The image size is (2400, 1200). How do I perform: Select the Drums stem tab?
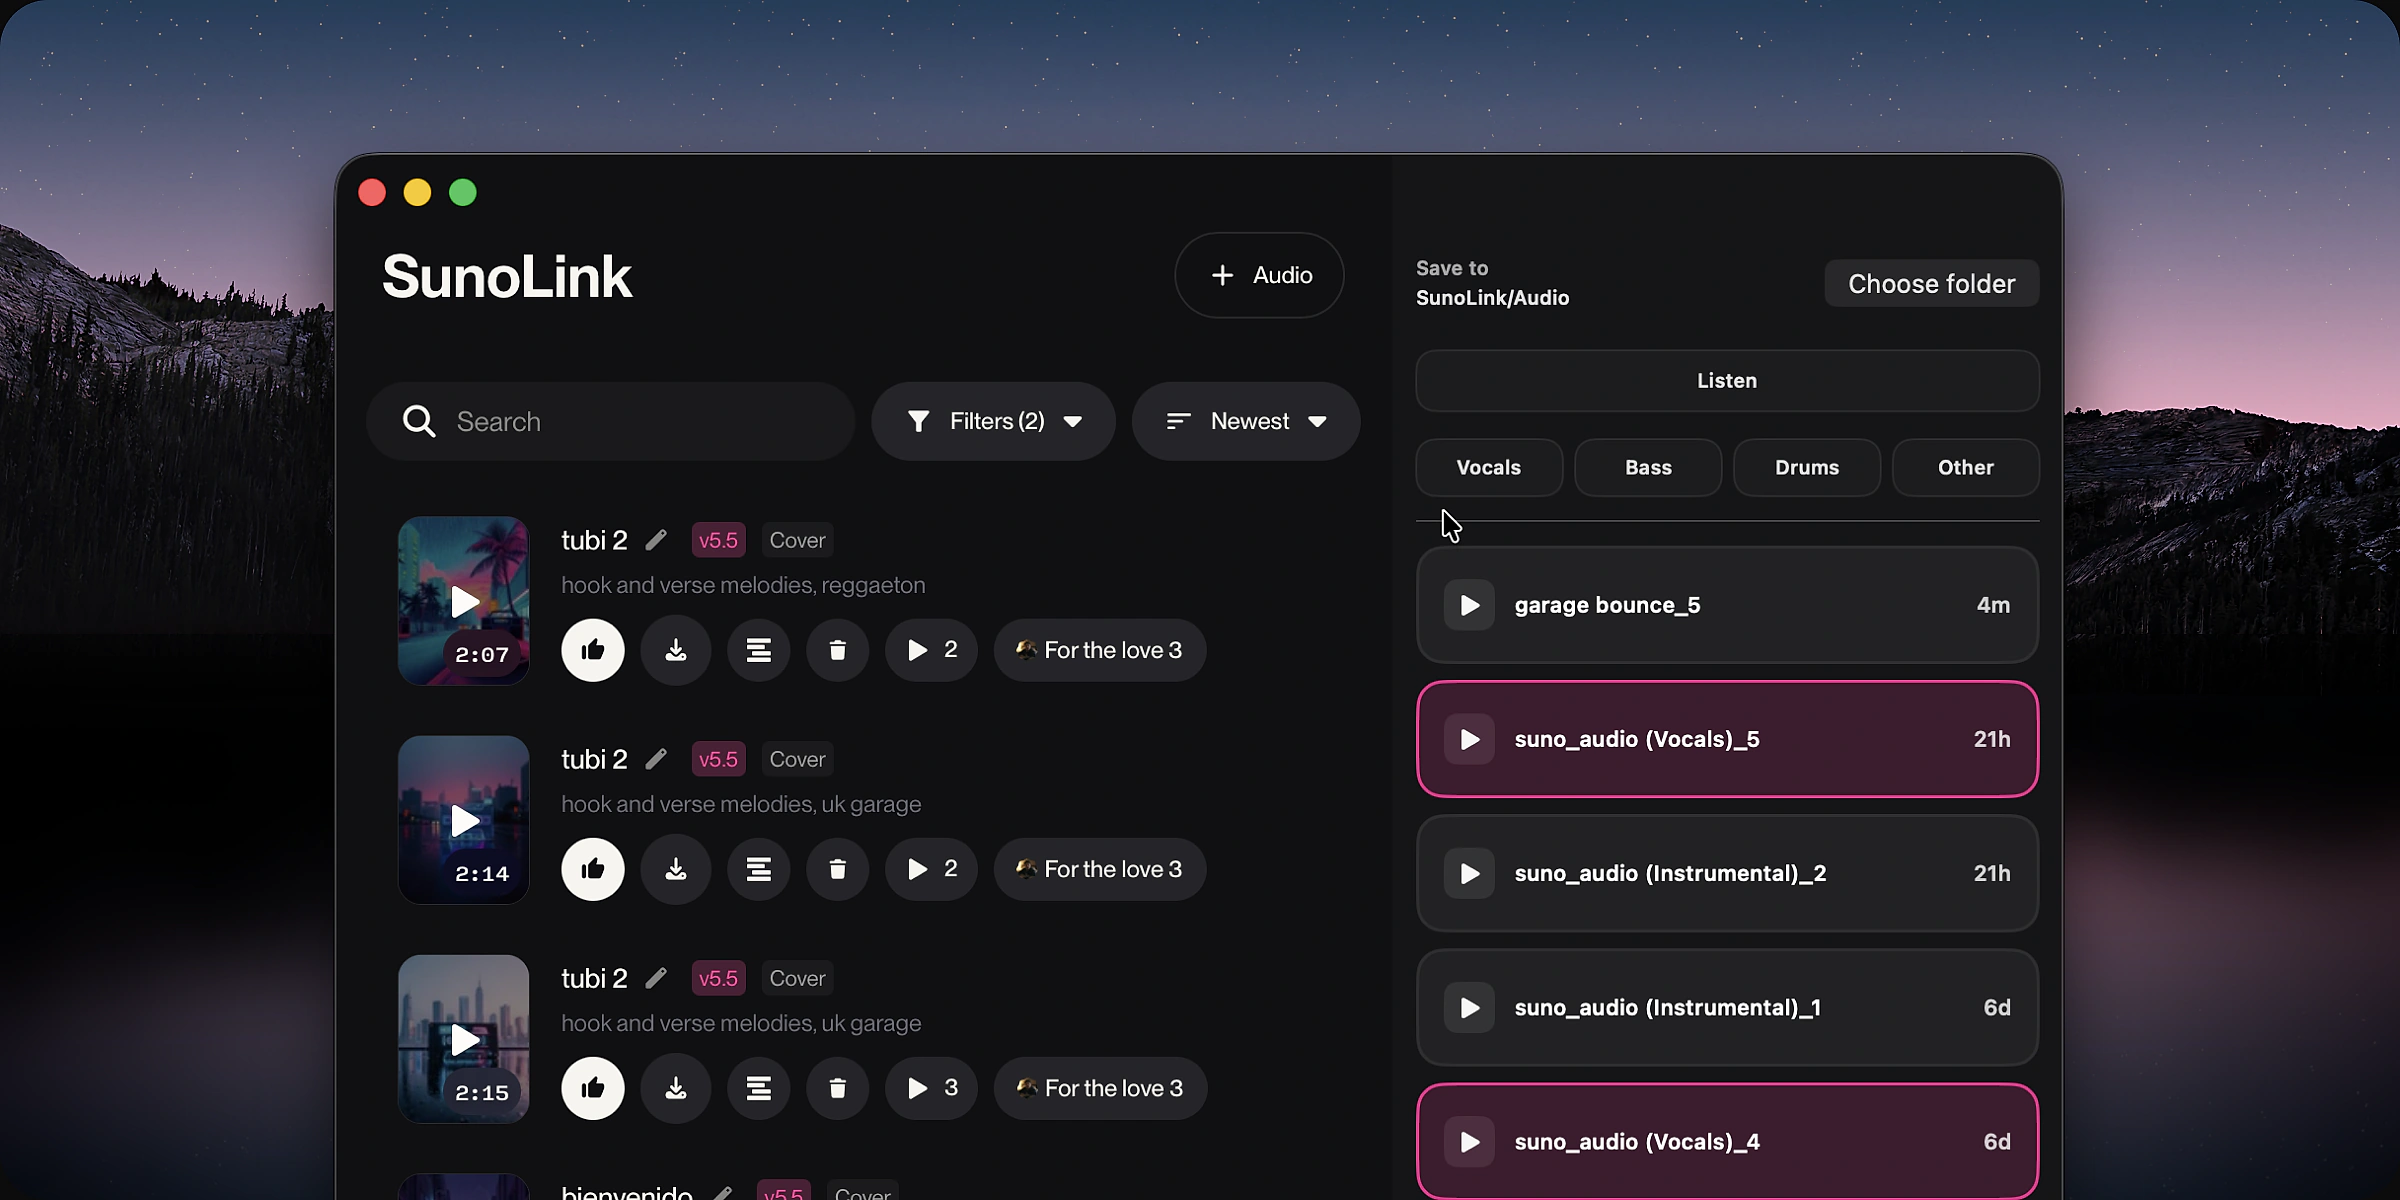pos(1807,467)
